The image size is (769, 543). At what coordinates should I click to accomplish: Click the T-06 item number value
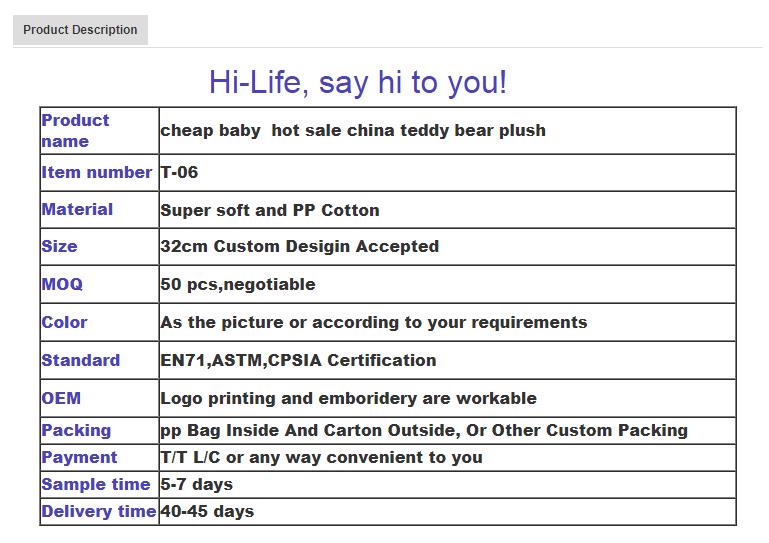tap(179, 172)
